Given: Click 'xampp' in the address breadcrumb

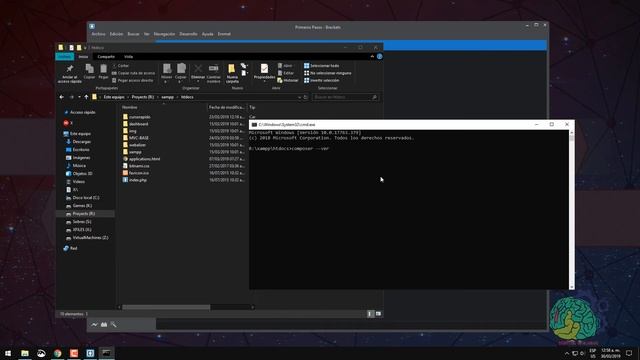Looking at the screenshot, I should click(168, 97).
